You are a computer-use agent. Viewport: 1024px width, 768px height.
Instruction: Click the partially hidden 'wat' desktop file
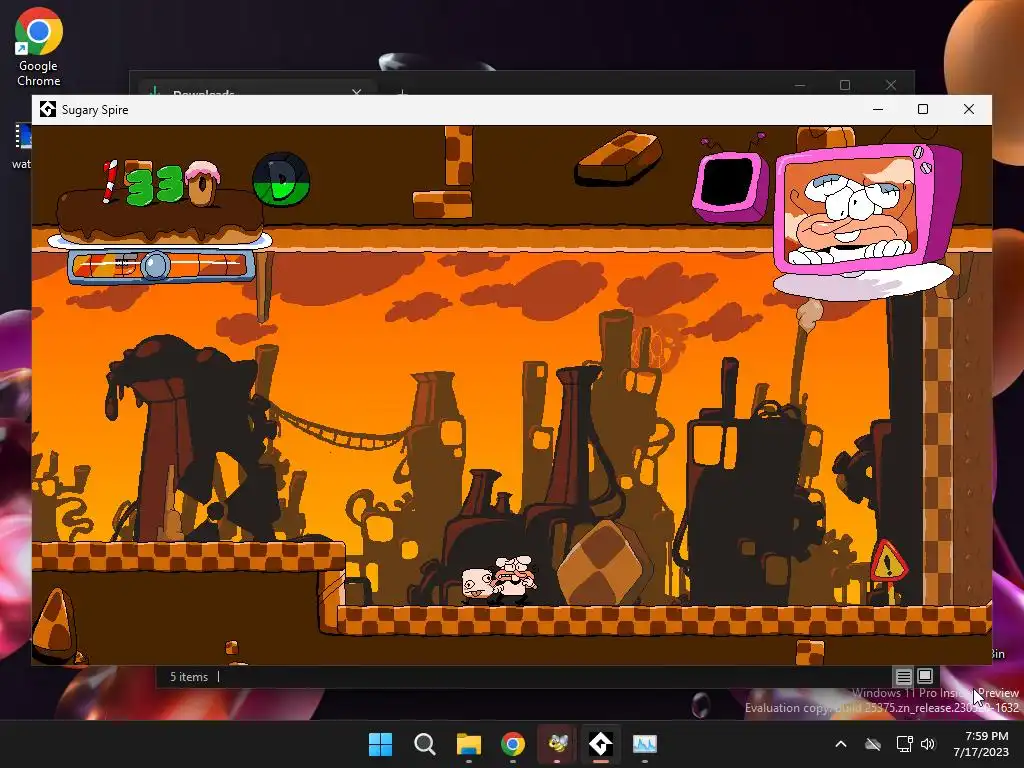point(22,146)
